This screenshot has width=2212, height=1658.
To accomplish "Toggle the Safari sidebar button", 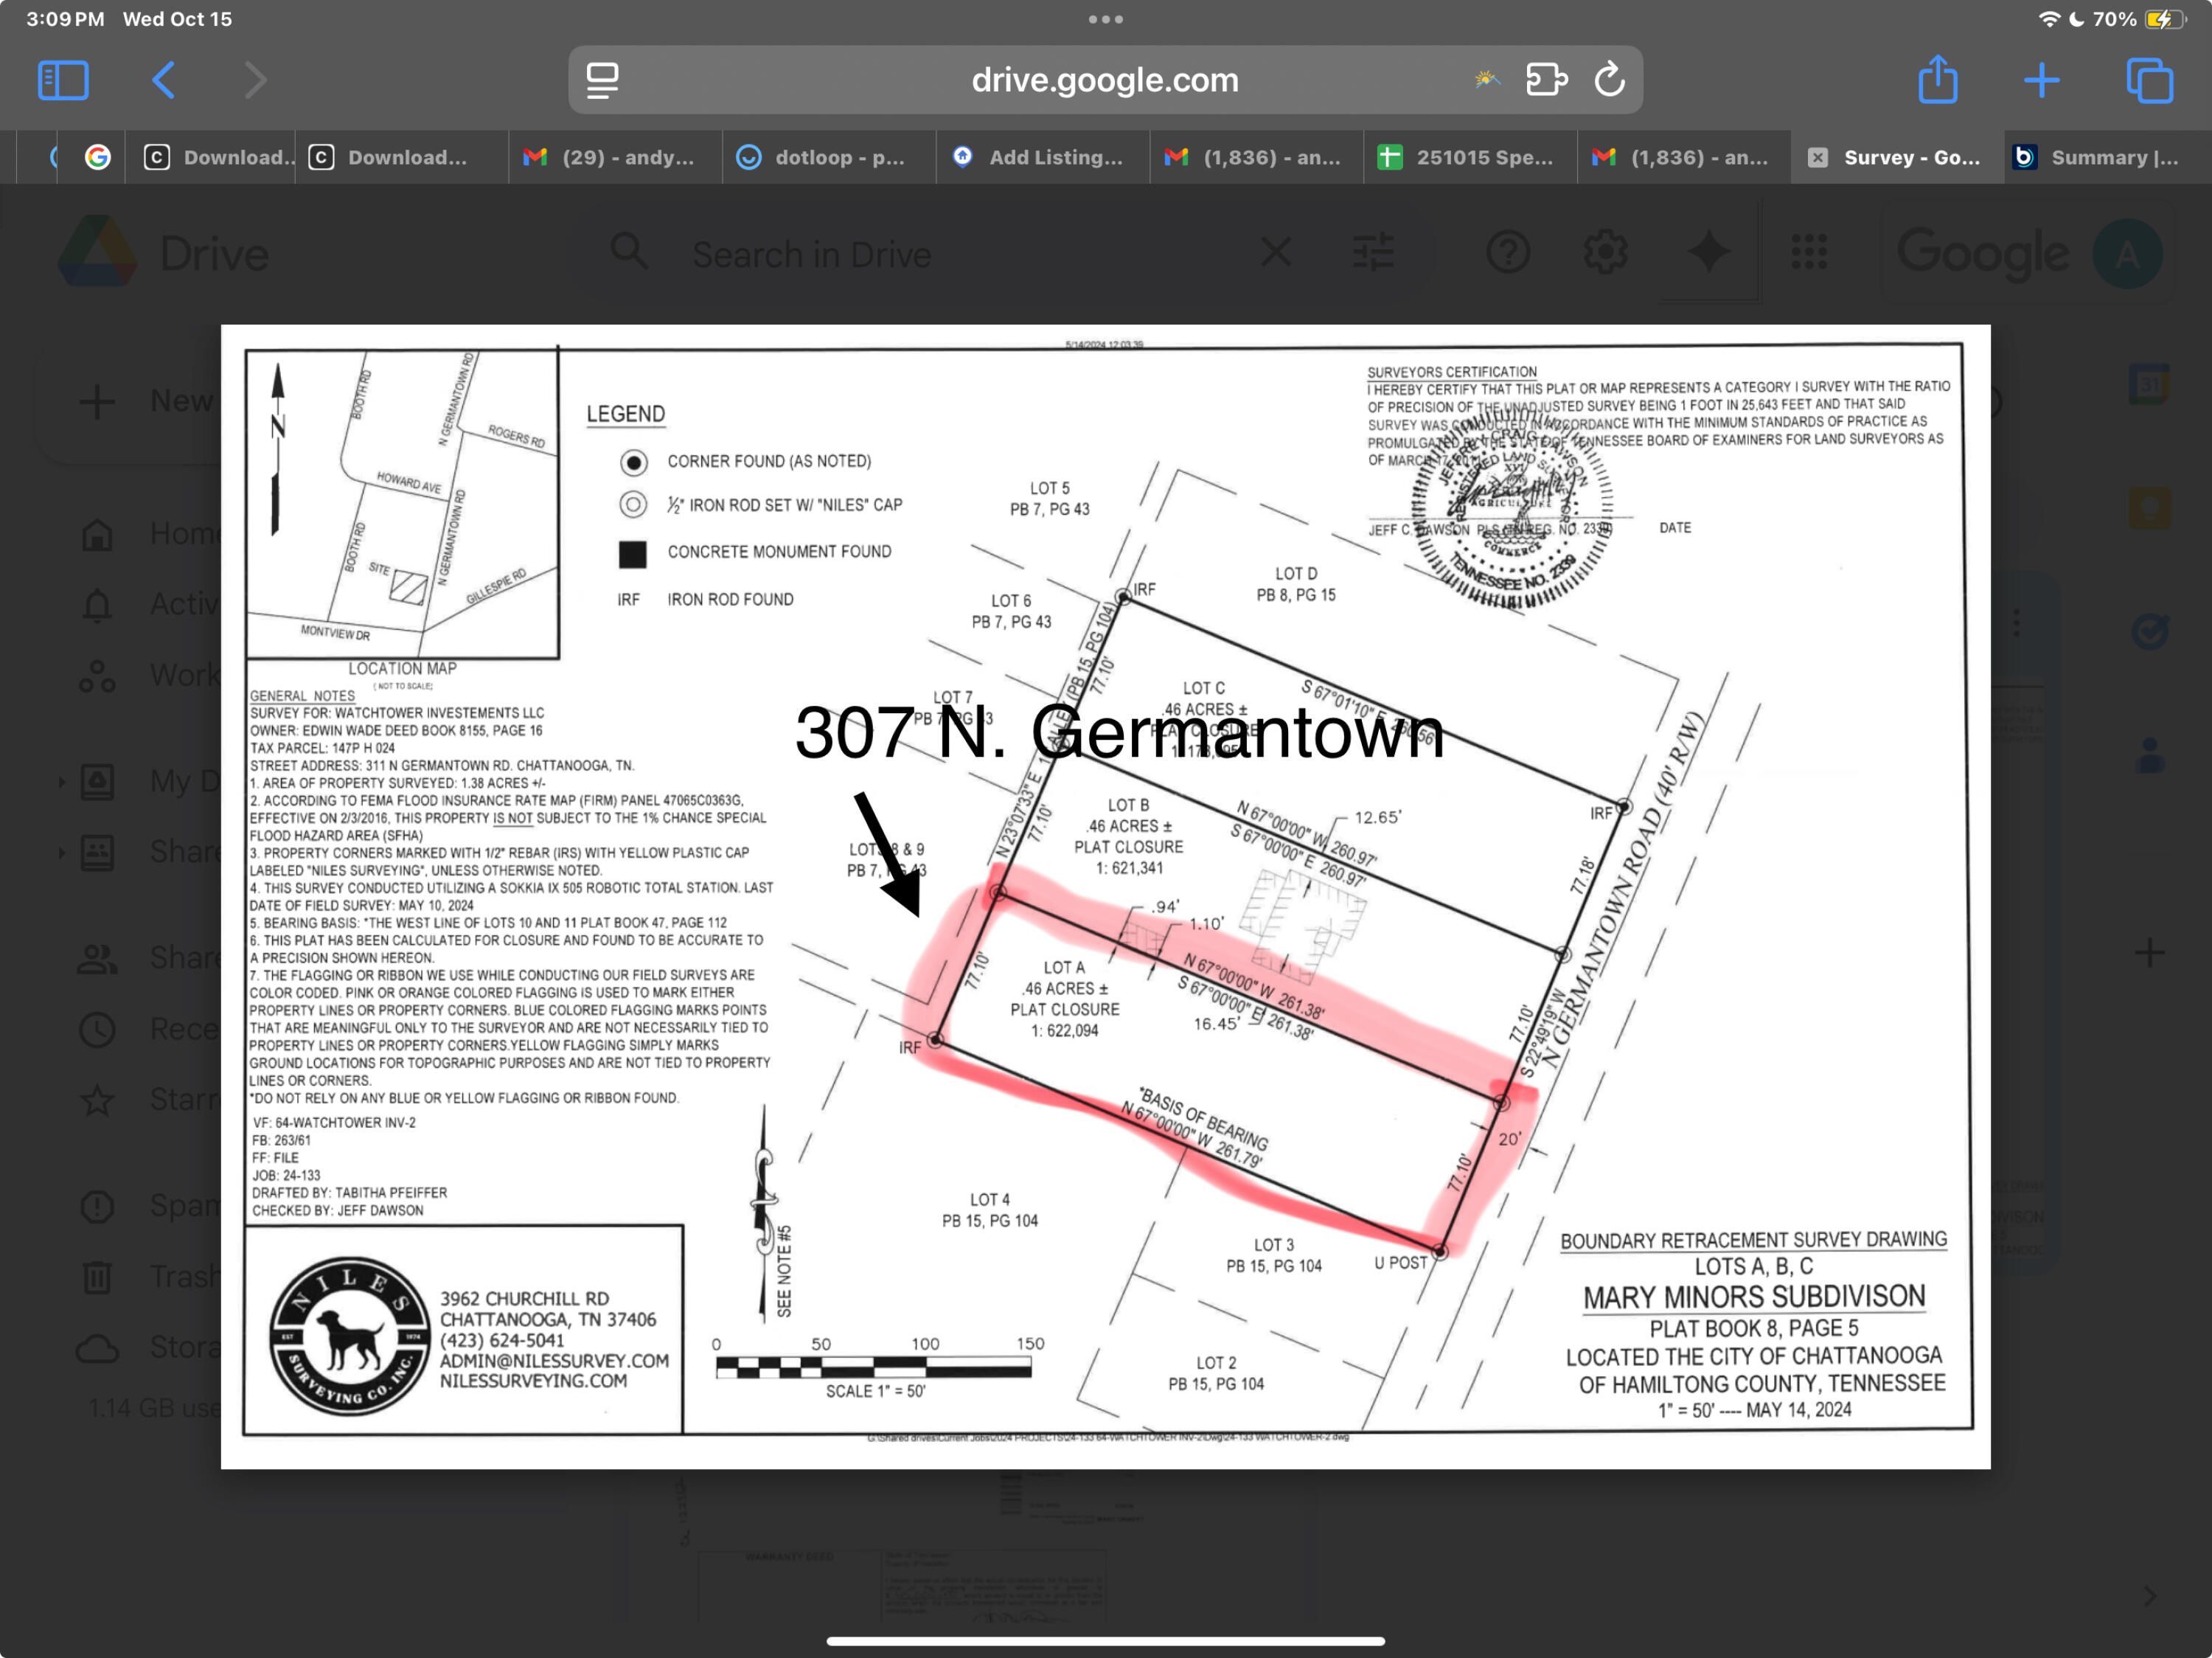I will pyautogui.click(x=63, y=80).
